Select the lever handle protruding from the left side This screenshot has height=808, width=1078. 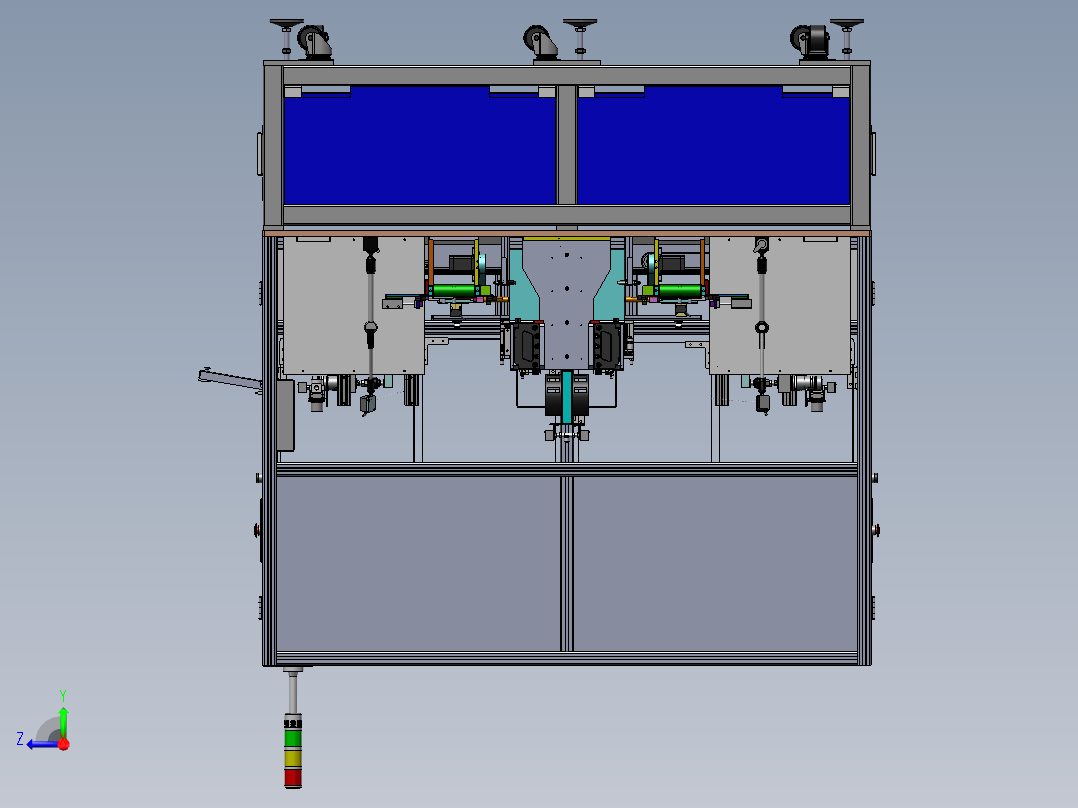click(x=230, y=380)
